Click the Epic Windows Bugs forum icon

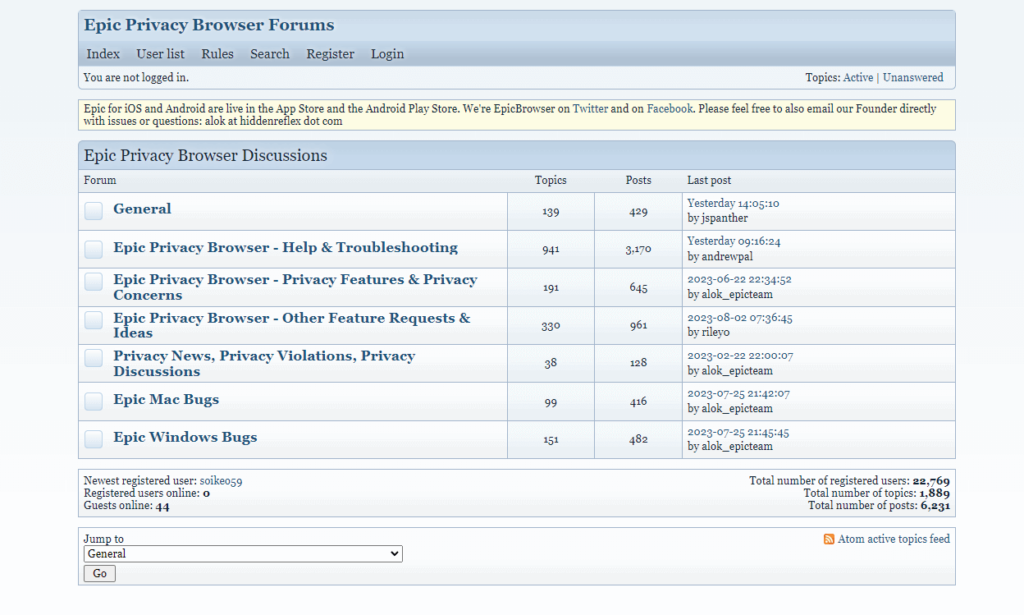click(x=93, y=438)
